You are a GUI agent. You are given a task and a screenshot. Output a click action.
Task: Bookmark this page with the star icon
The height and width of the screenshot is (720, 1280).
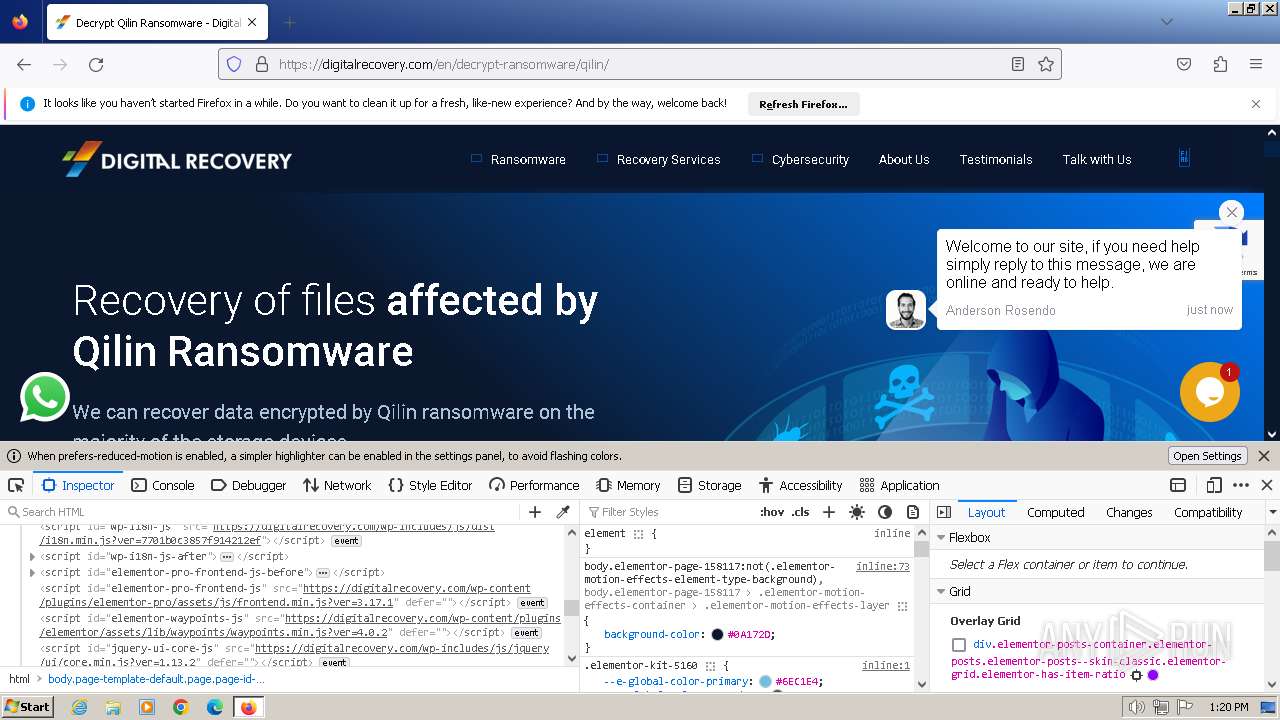(x=1046, y=64)
